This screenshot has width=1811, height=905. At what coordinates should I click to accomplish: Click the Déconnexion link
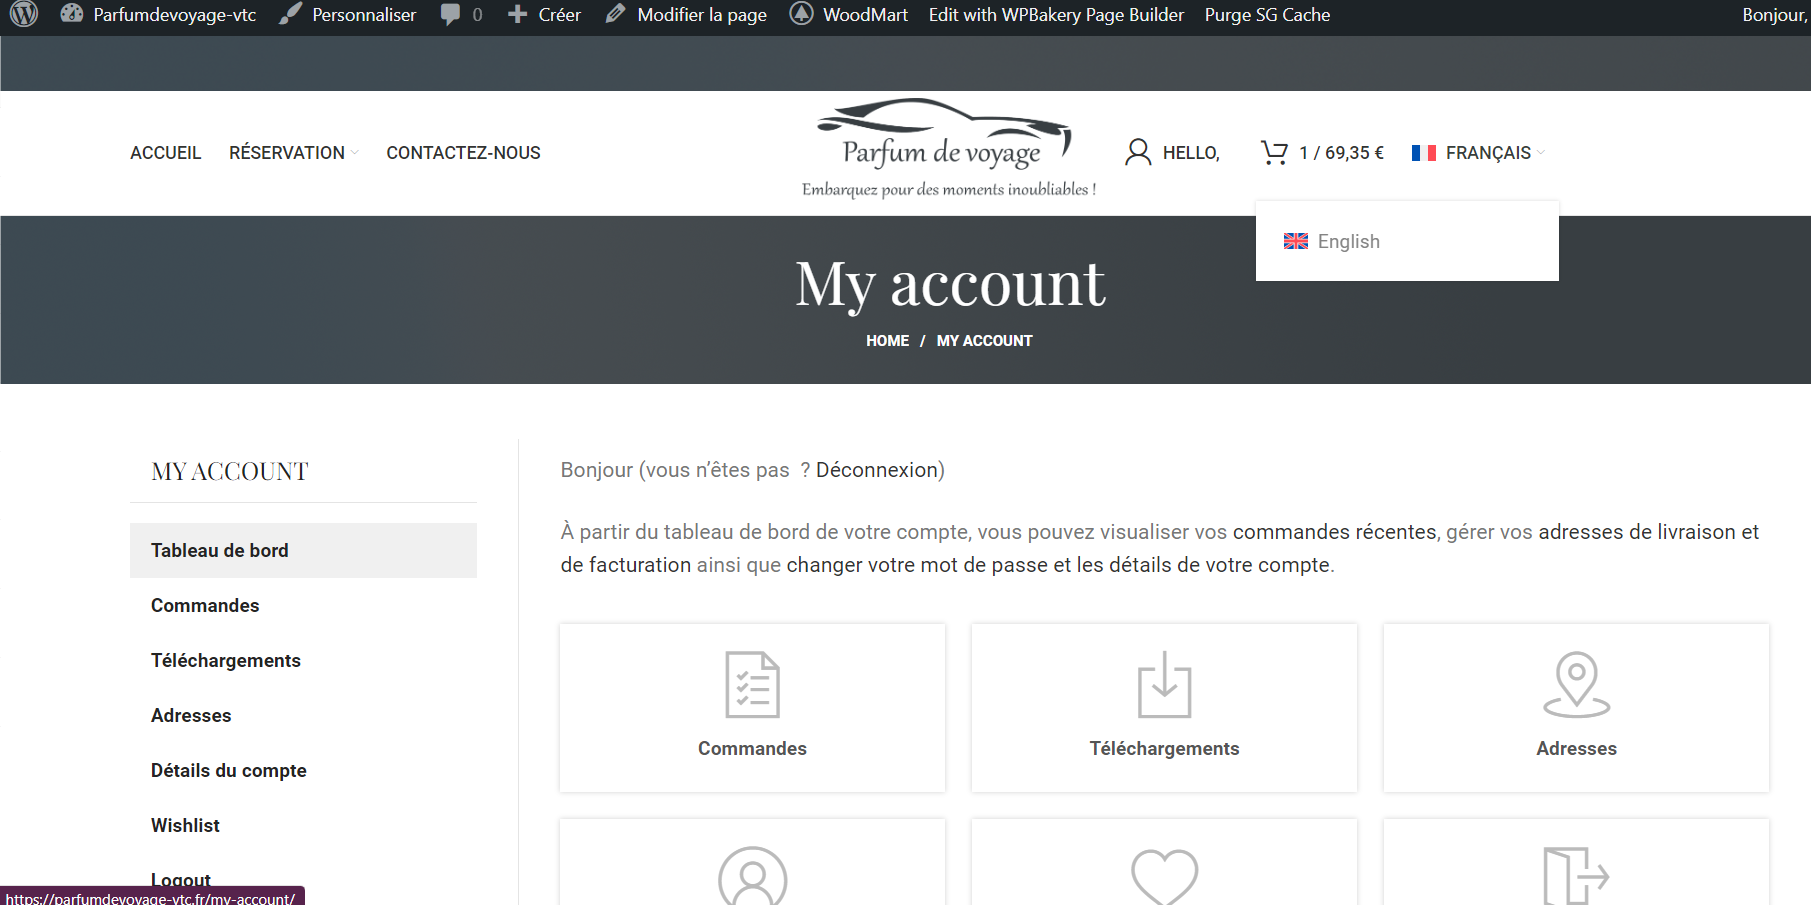coord(877,470)
